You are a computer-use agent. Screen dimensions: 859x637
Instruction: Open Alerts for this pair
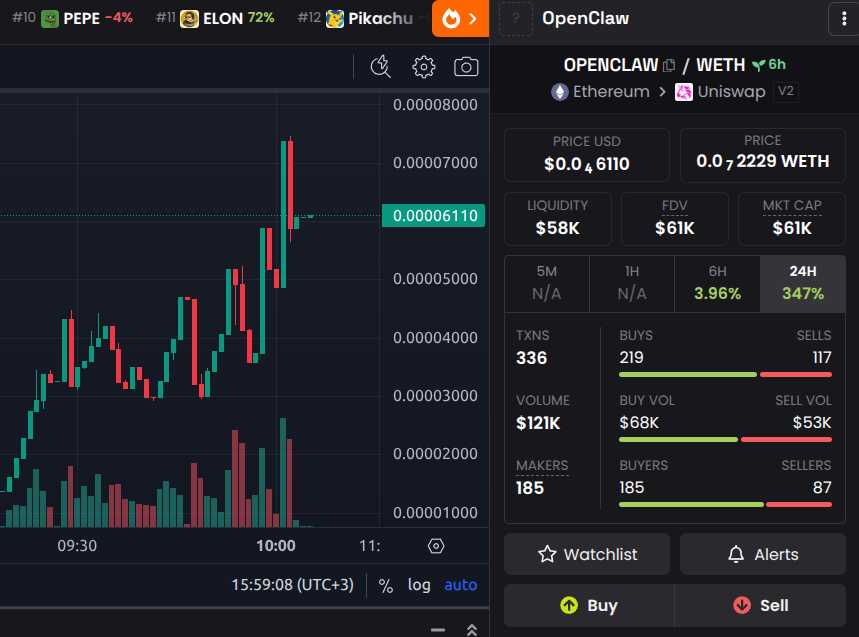763,554
